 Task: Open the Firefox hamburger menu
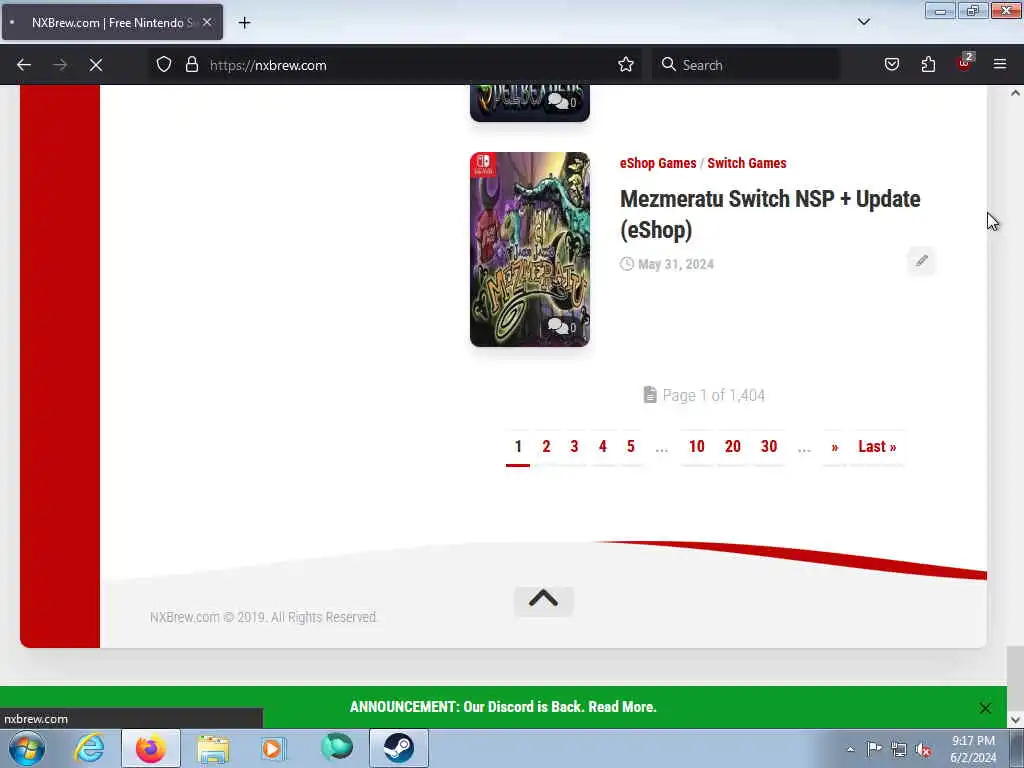coord(1000,65)
